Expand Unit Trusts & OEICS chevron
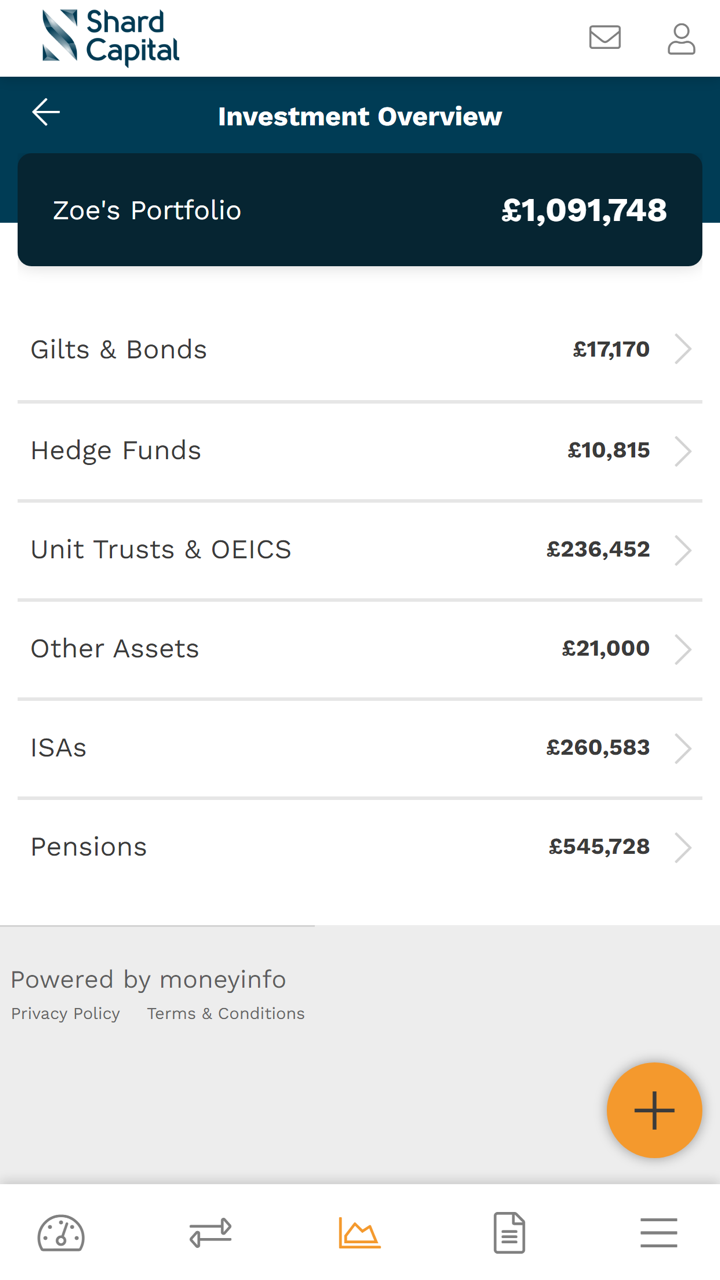The width and height of the screenshot is (720, 1280). click(683, 550)
